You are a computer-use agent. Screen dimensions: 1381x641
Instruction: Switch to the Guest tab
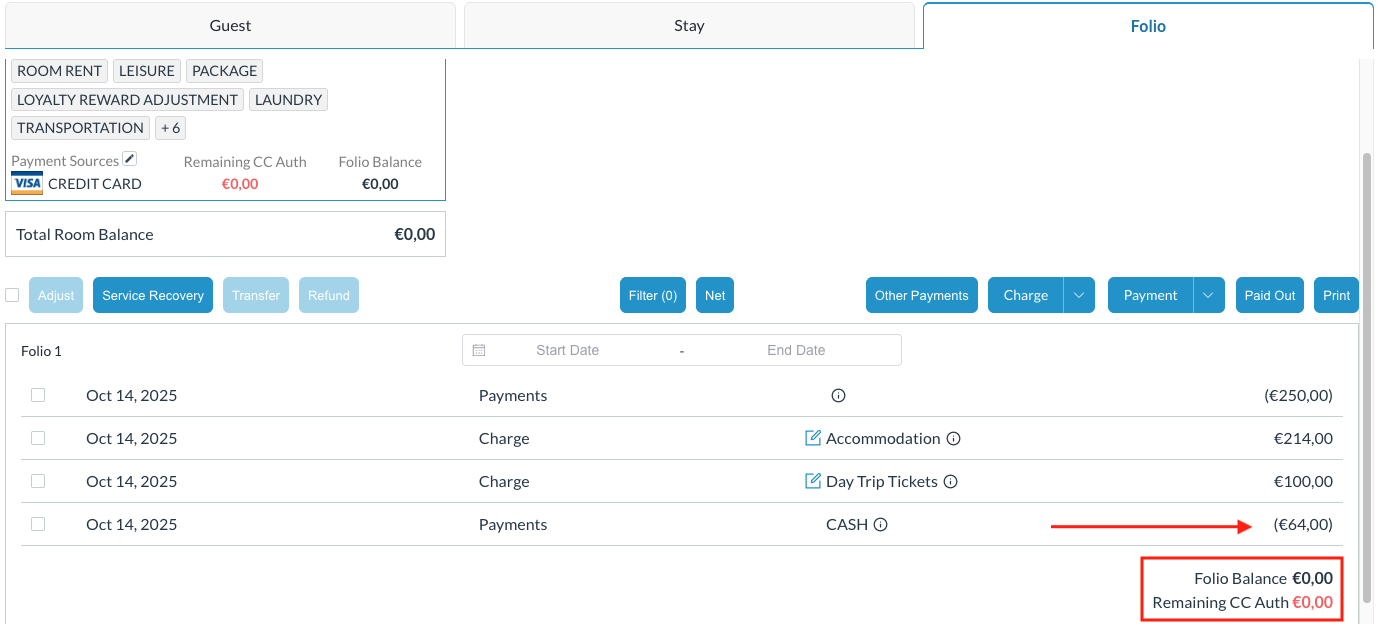click(230, 26)
